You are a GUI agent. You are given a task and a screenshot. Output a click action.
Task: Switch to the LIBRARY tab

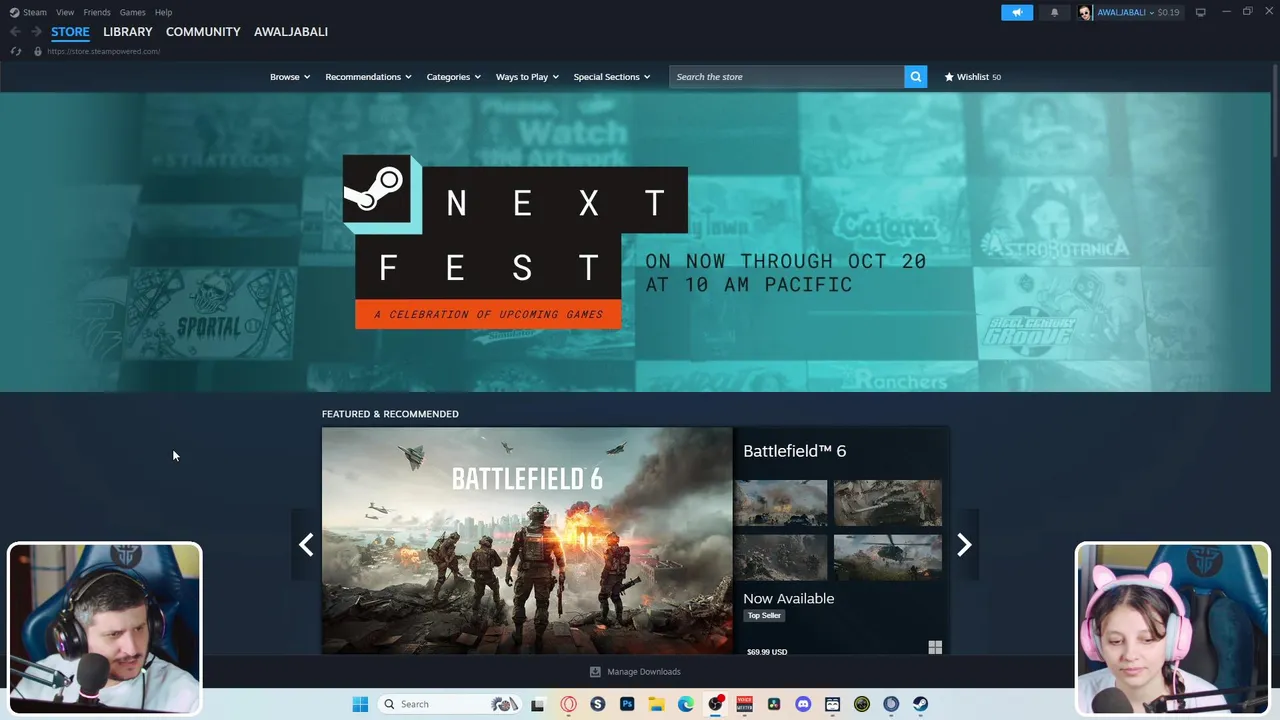point(128,32)
